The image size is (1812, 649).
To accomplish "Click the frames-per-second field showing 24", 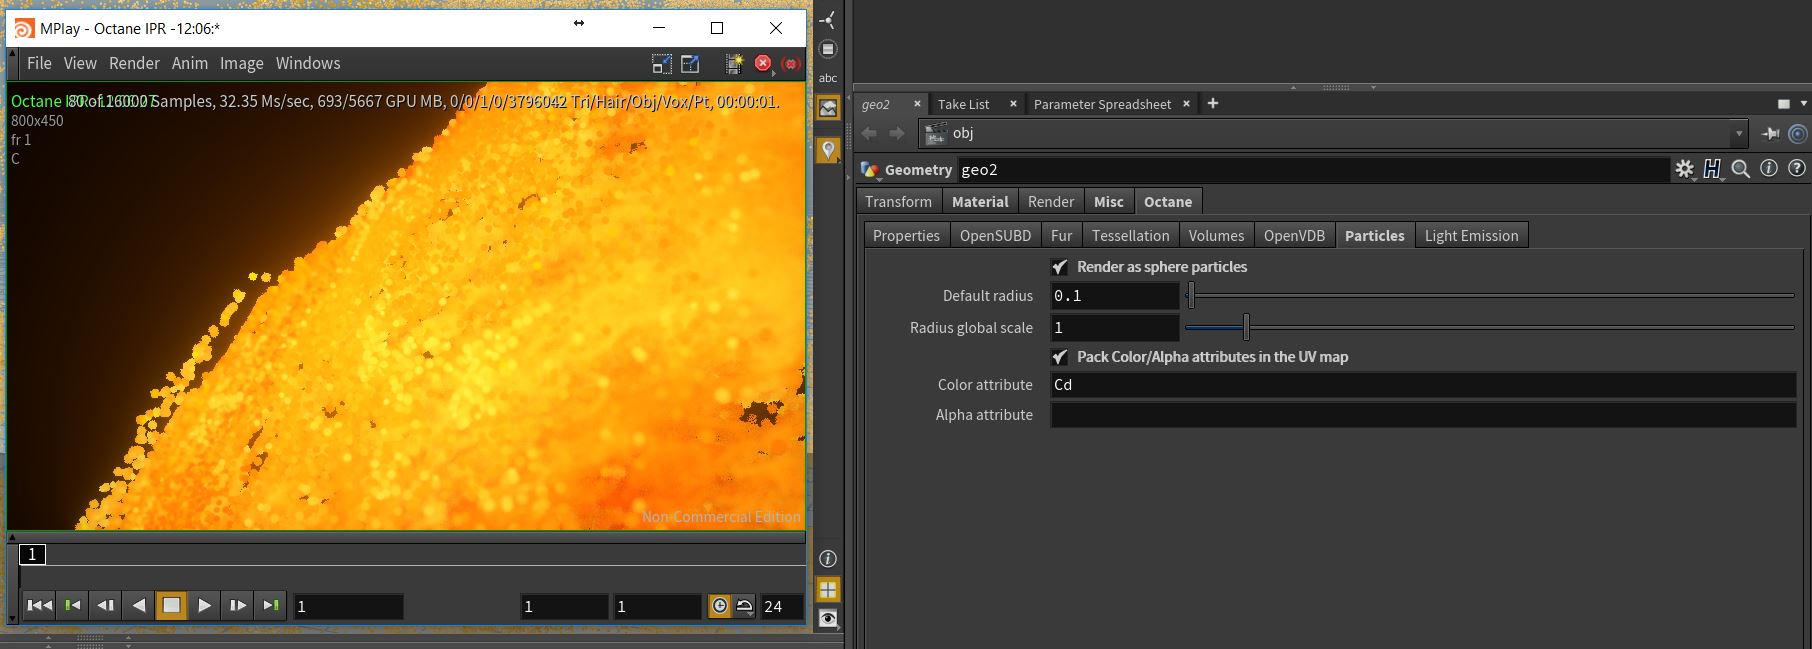I will point(781,606).
